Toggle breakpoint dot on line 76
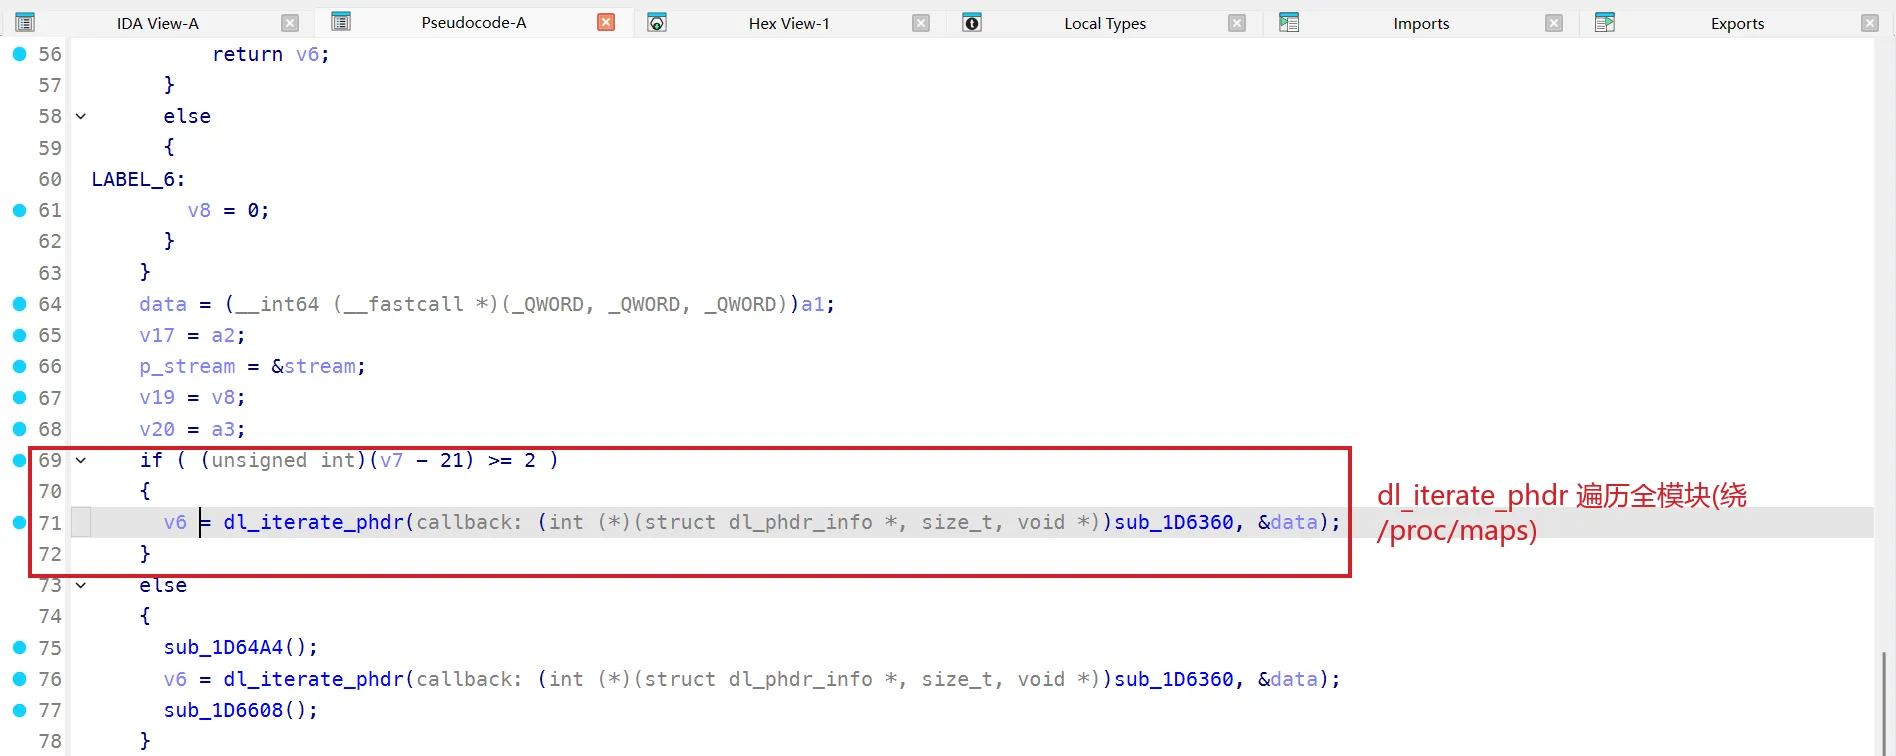This screenshot has height=756, width=1896. tap(19, 679)
